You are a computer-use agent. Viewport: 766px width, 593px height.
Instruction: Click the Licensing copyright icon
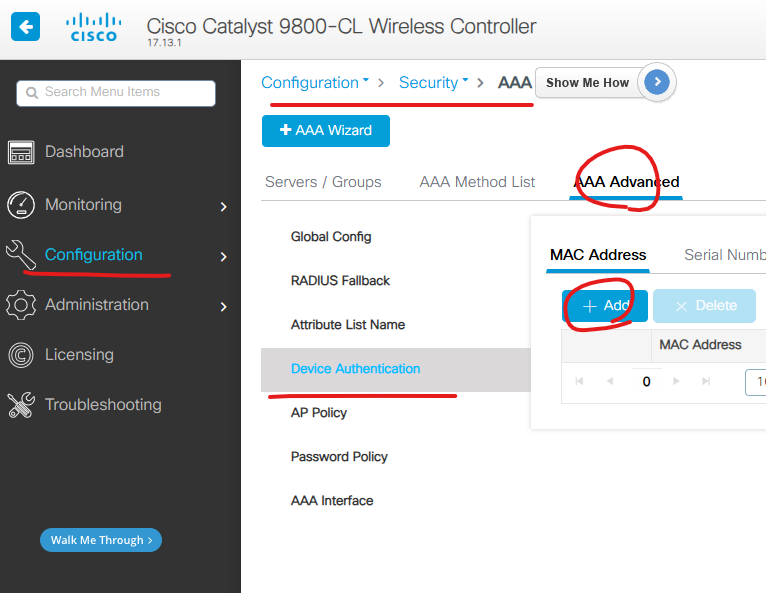click(21, 355)
